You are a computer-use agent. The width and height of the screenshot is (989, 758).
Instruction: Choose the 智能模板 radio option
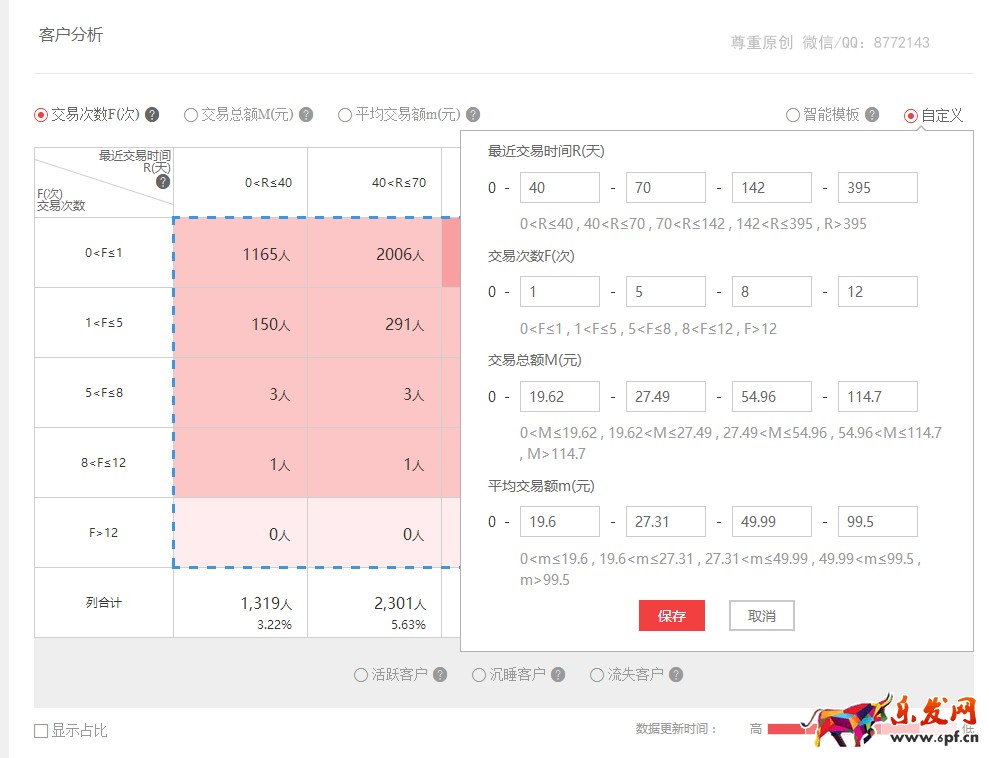[x=793, y=115]
